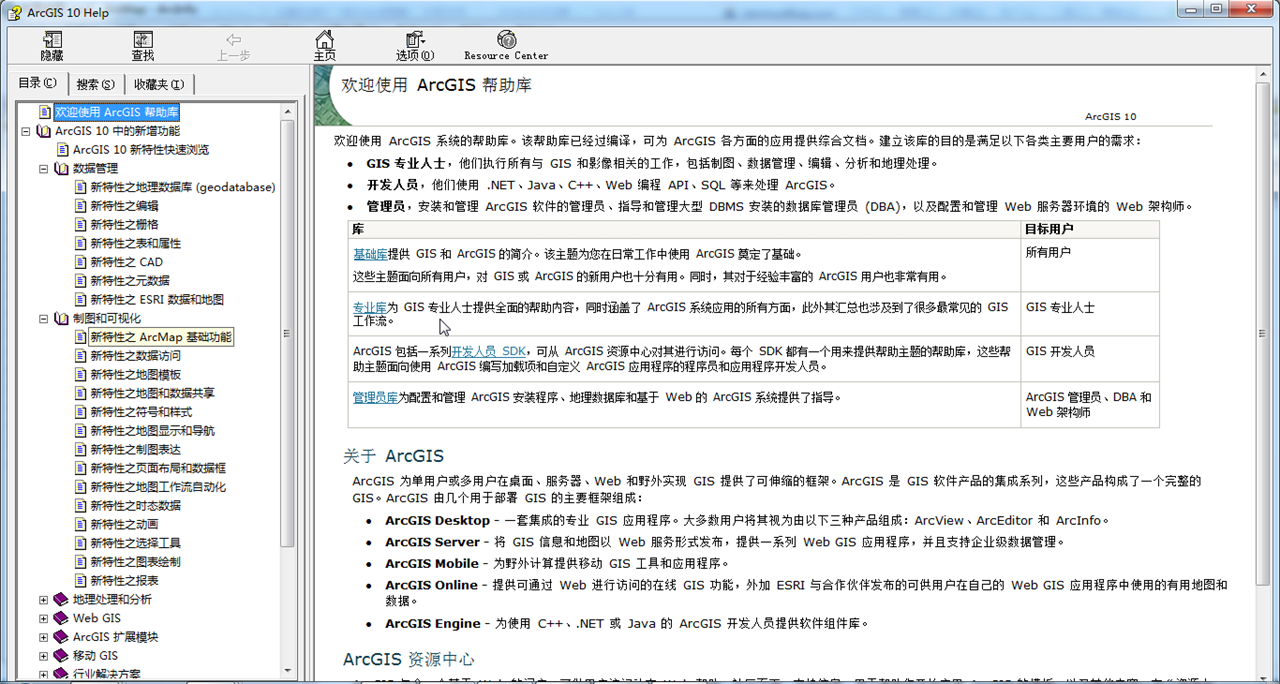Click the page icon for ArcGIS 10 新特性快速浏览
Screen dimensions: 1280x684
click(63, 150)
